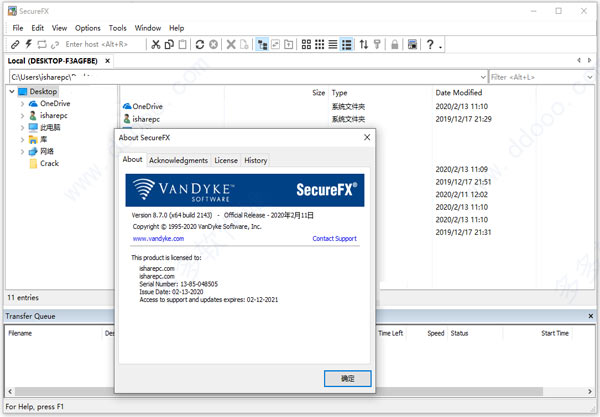Screen dimensions: 600x417
Task: Click the Cut scissors toolbar icon
Action: [x=155, y=44]
